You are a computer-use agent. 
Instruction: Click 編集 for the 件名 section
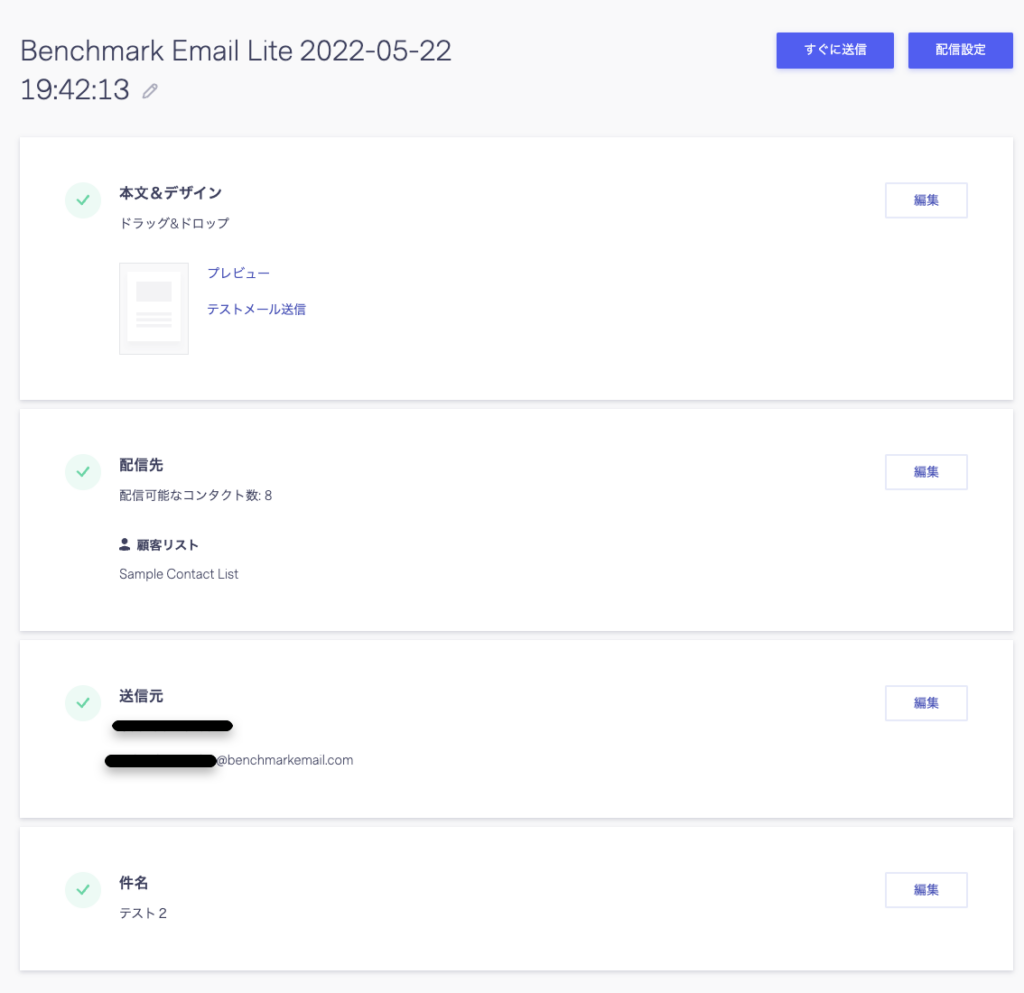(926, 890)
